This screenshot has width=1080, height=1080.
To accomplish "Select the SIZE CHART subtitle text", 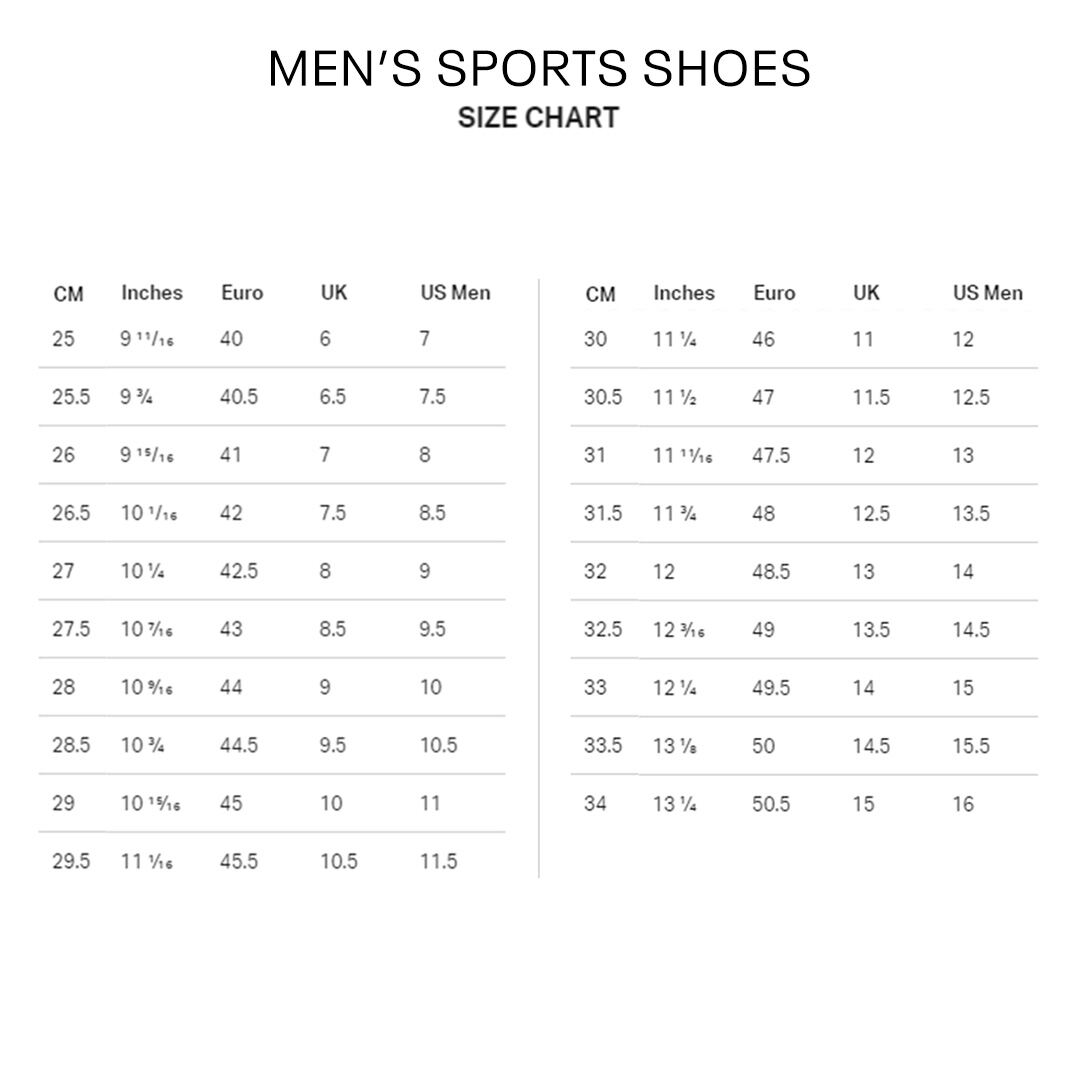I will pyautogui.click(x=538, y=117).
